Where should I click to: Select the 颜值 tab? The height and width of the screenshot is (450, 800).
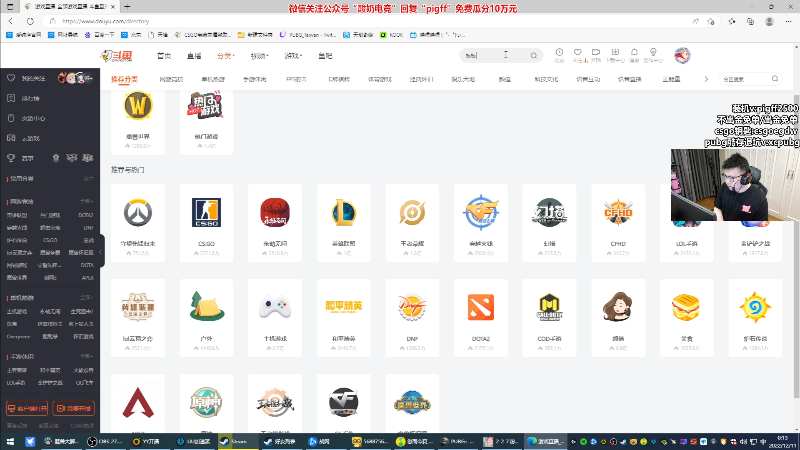(x=505, y=80)
